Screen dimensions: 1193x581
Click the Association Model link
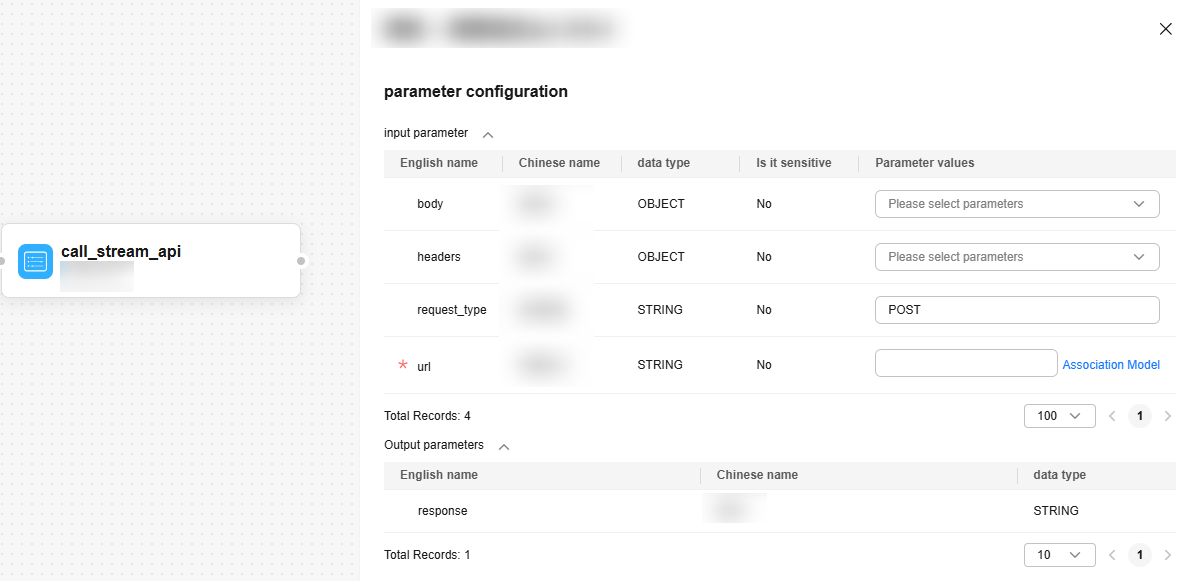(x=1110, y=365)
